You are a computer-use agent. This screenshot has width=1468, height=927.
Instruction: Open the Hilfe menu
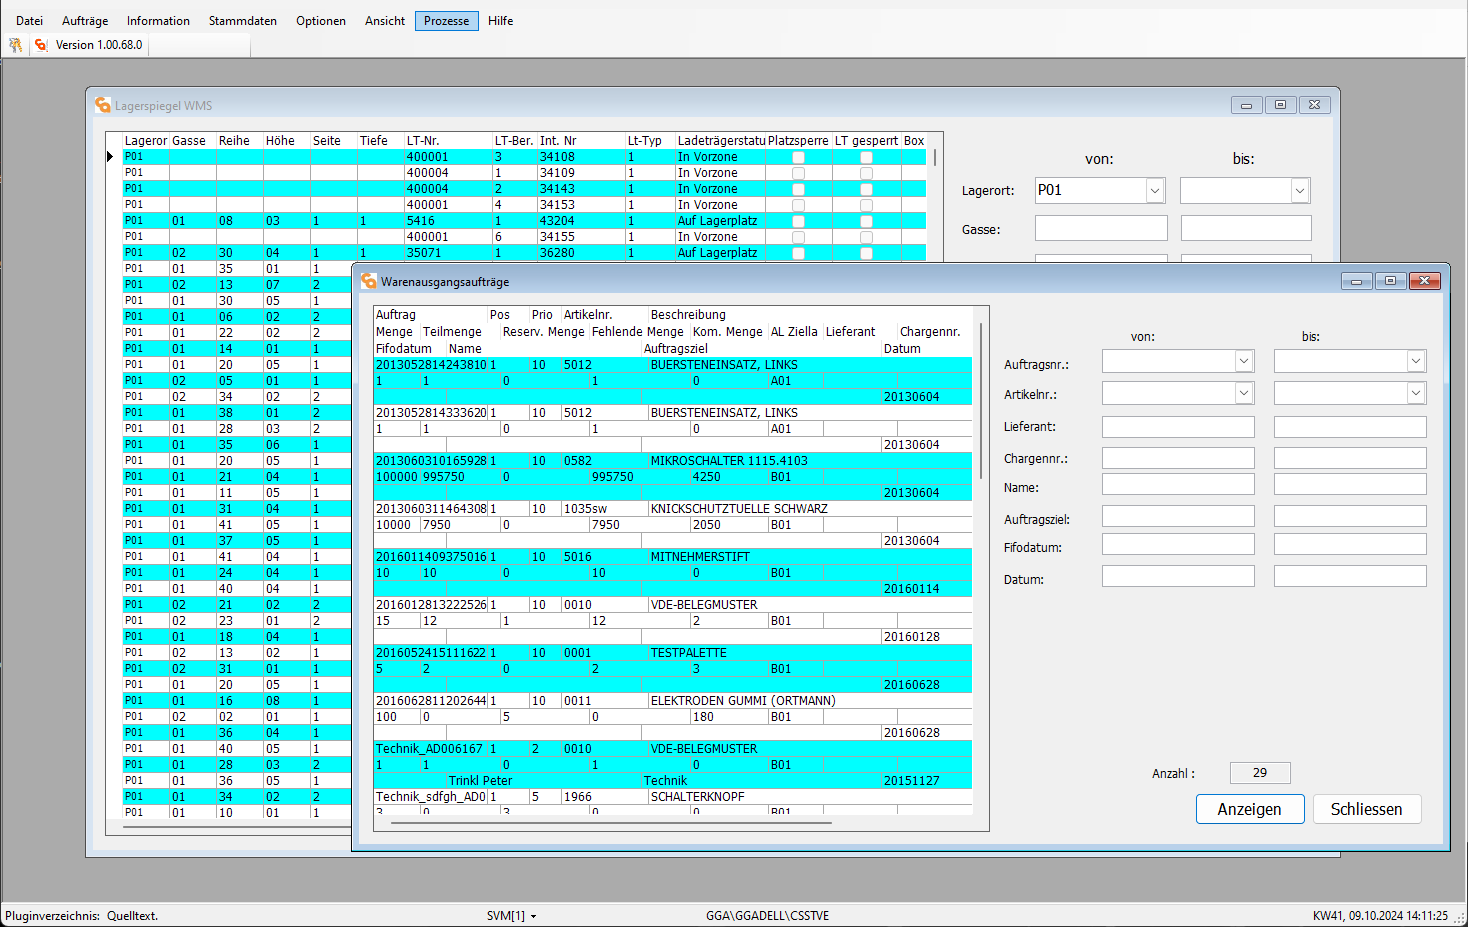tap(501, 21)
